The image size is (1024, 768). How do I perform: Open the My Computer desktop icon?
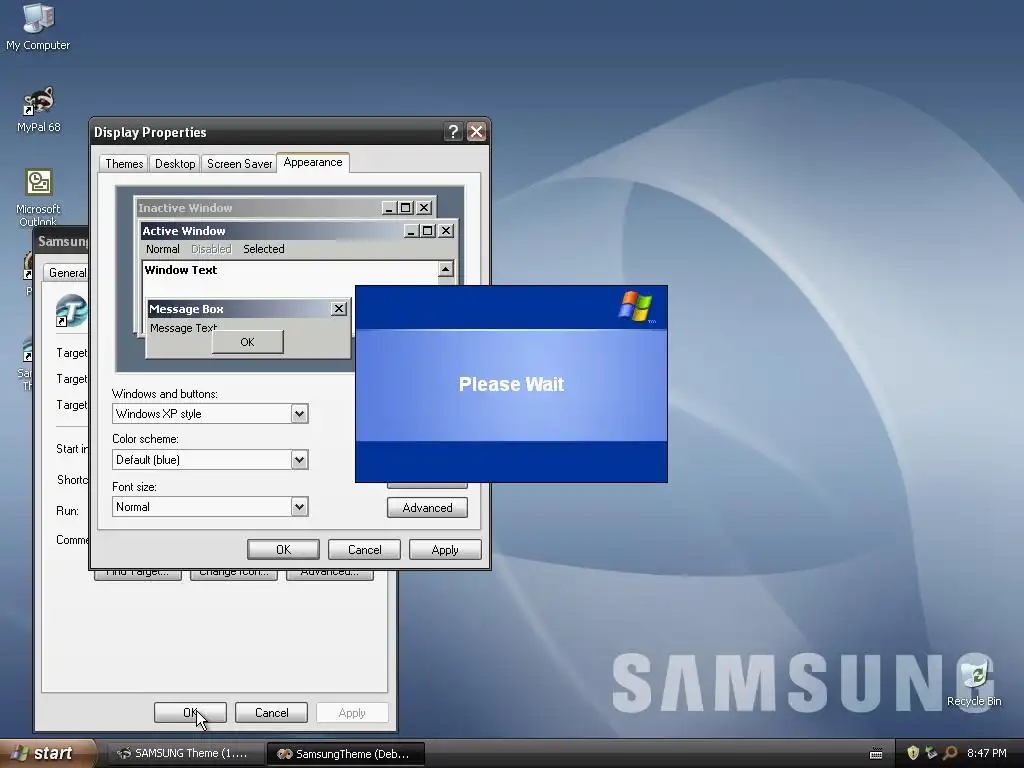point(38,26)
